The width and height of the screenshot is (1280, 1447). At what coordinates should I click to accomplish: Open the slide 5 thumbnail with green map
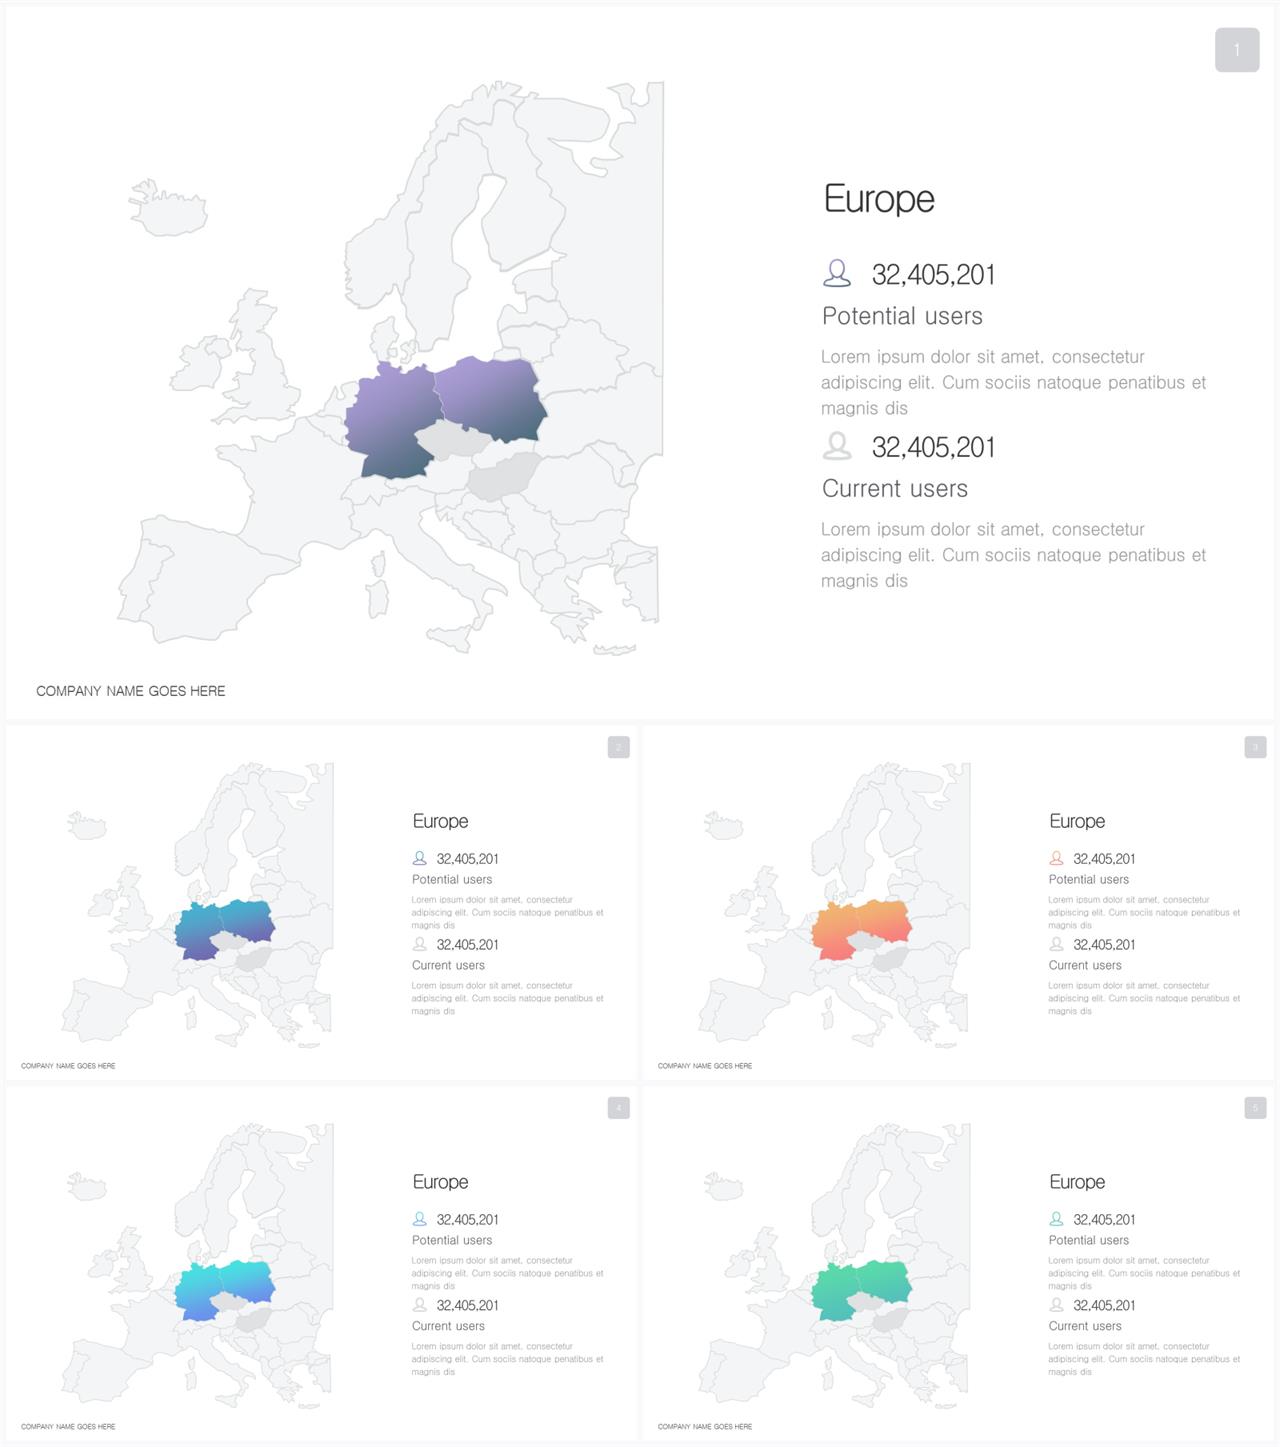coord(958,1264)
